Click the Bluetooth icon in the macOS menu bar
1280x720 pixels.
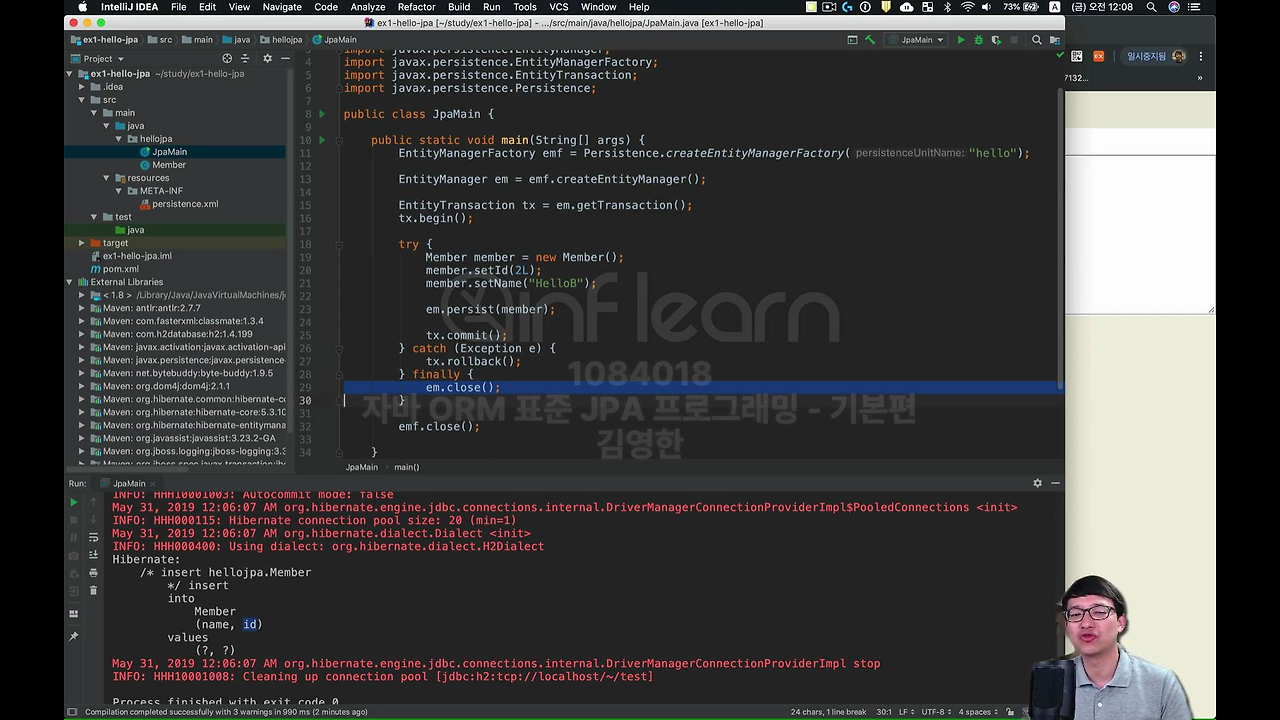(947, 7)
